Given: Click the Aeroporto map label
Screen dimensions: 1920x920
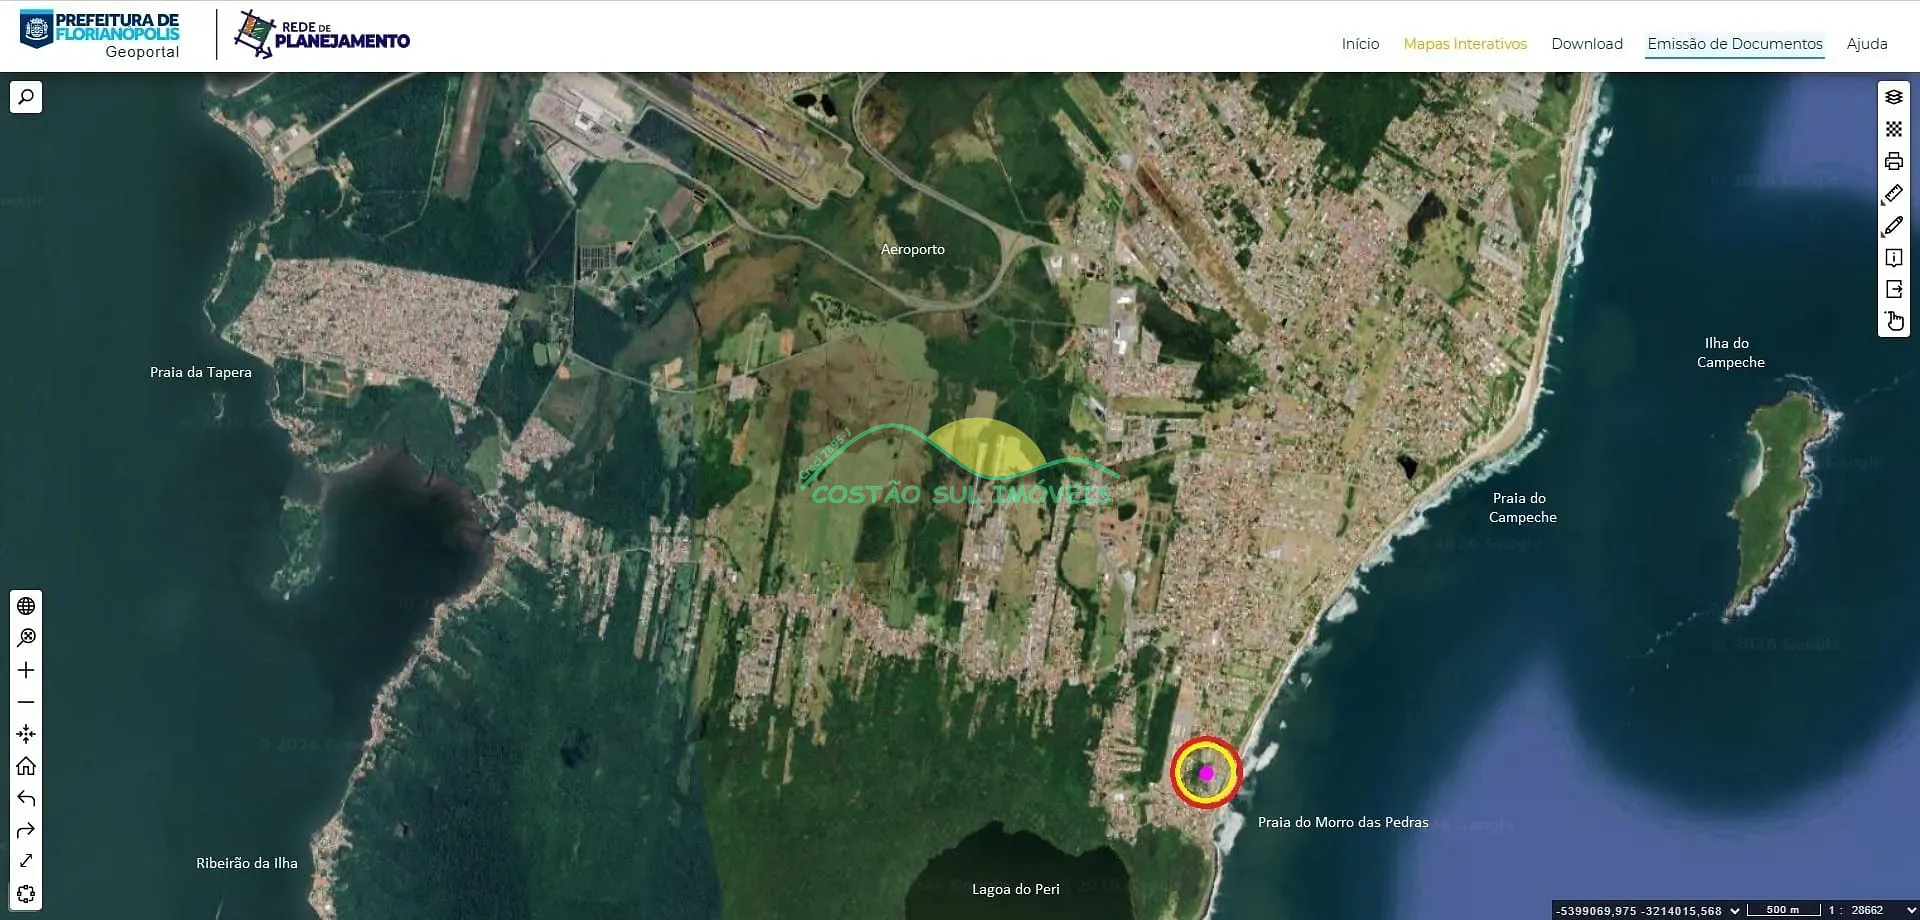Looking at the screenshot, I should click(x=912, y=249).
